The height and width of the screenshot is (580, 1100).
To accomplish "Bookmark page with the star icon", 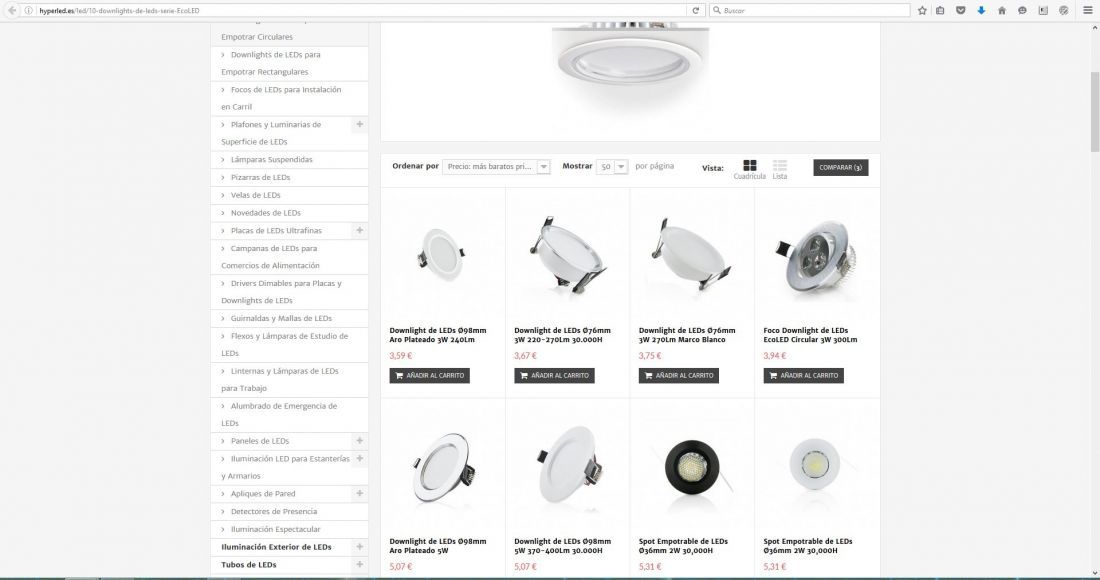I will click(922, 11).
